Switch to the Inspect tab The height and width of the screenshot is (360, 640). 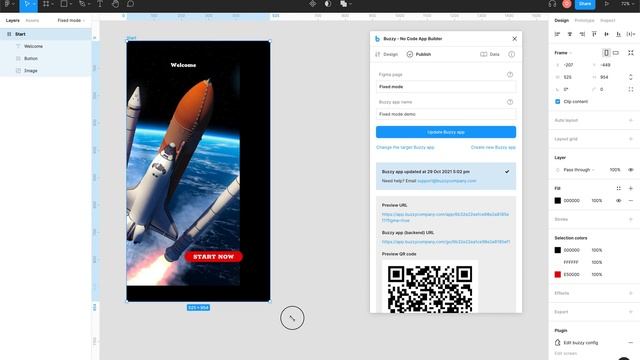coord(607,20)
